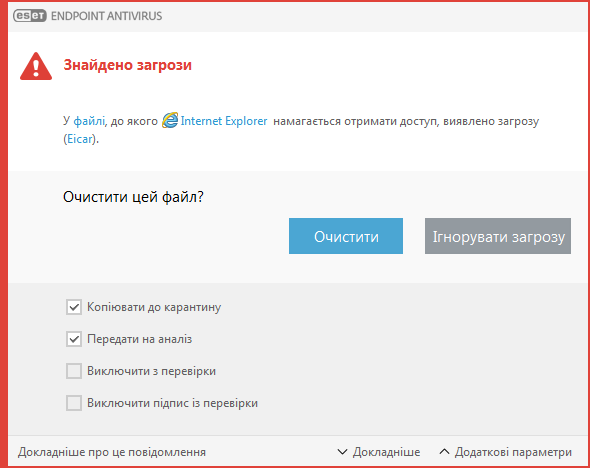This screenshot has width=590, height=468.
Task: Click the blue Очистити button
Action: click(x=346, y=236)
